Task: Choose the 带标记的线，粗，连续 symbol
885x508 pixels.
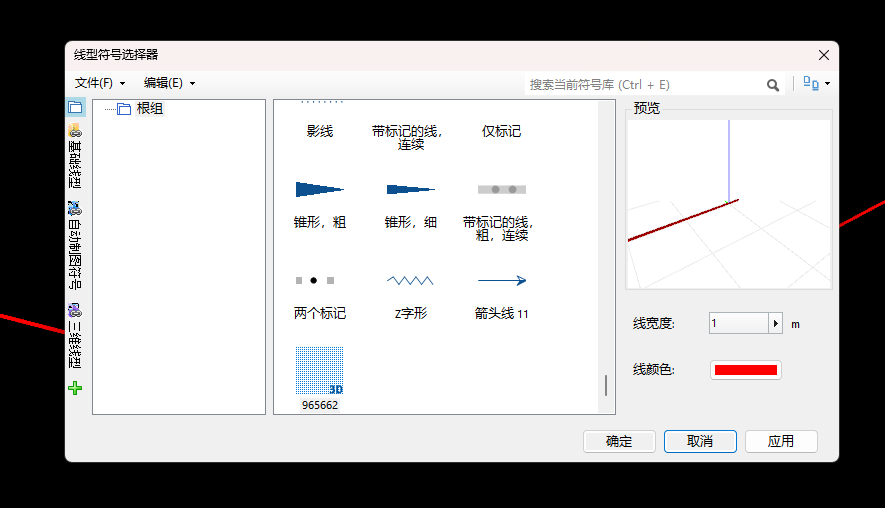Action: (x=501, y=190)
